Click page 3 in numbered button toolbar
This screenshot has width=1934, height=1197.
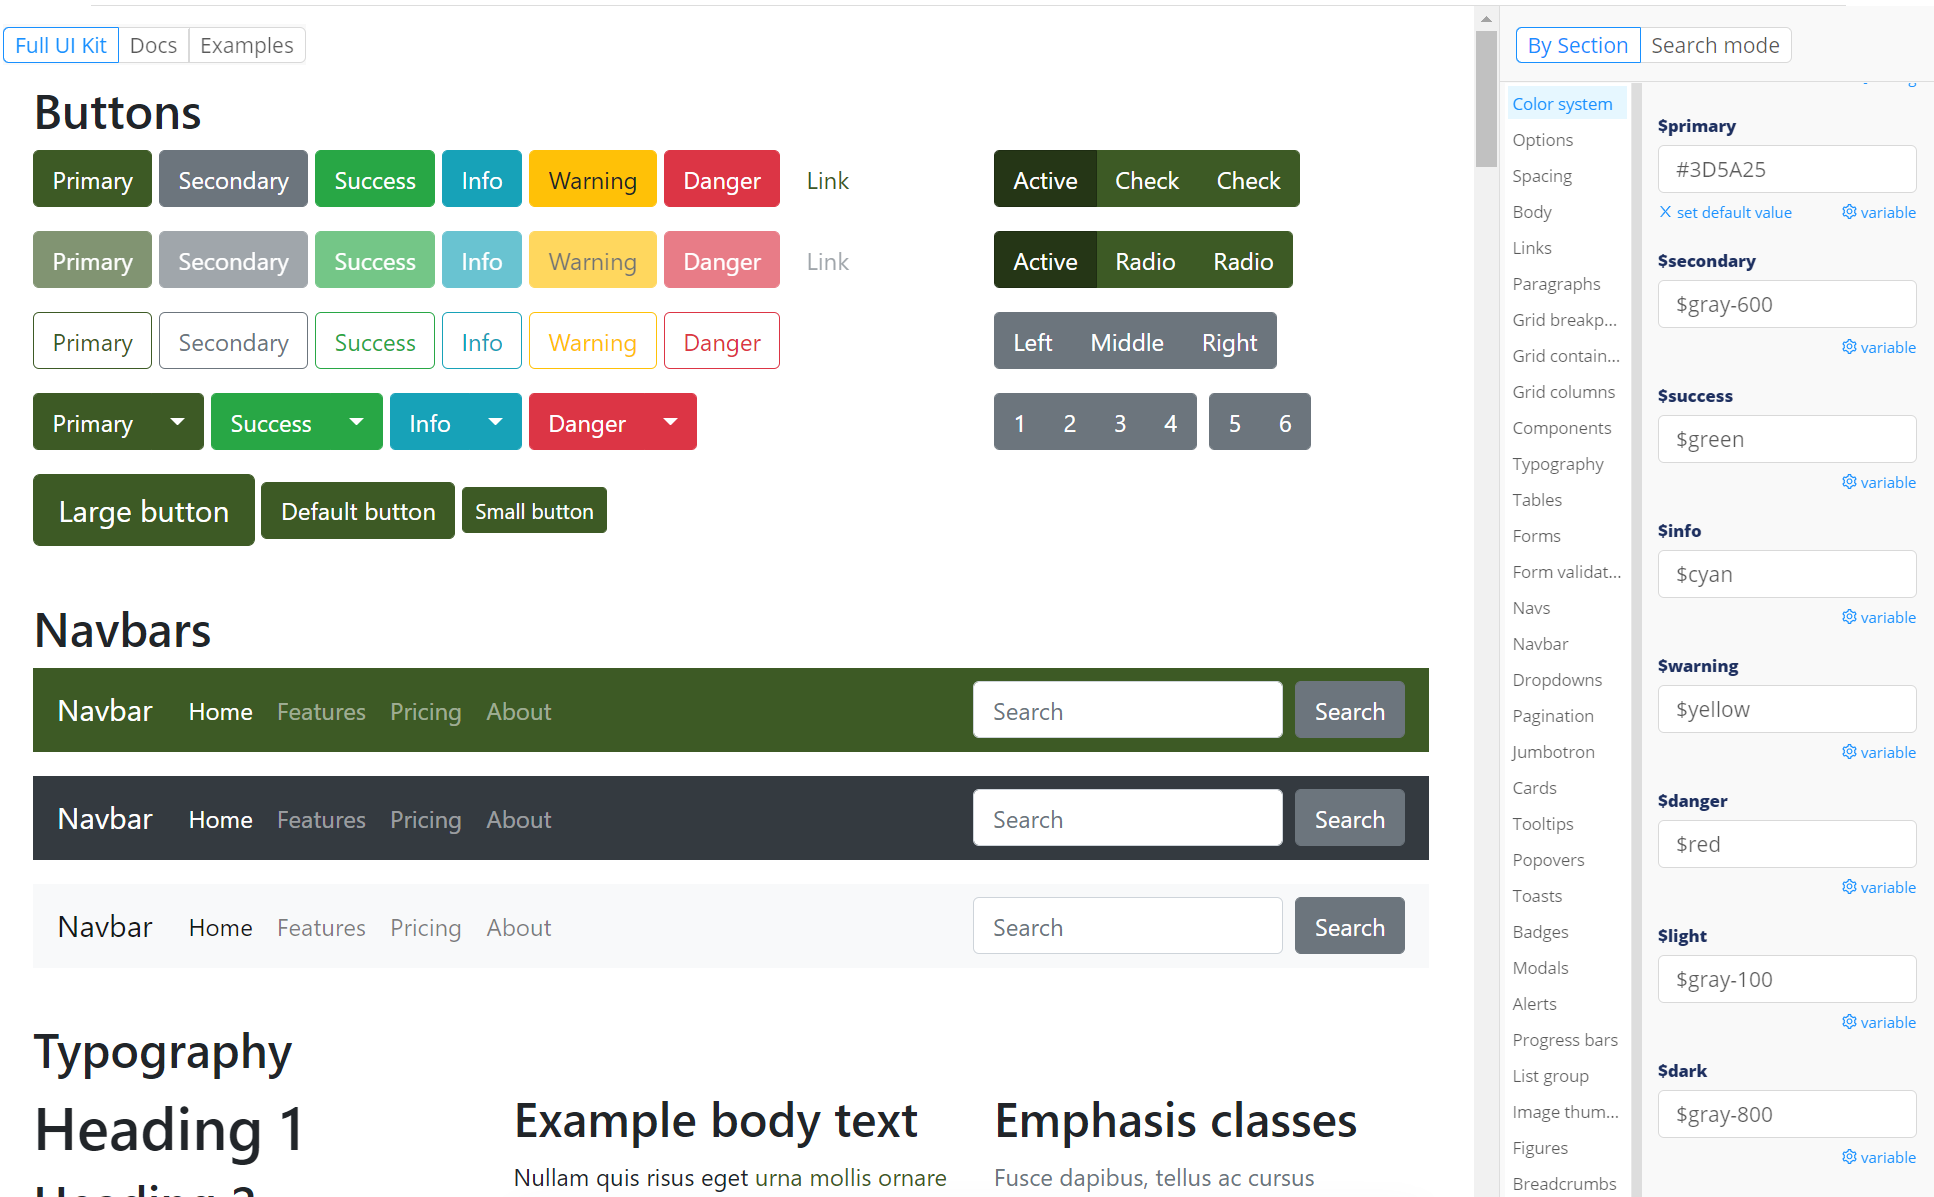click(x=1120, y=422)
